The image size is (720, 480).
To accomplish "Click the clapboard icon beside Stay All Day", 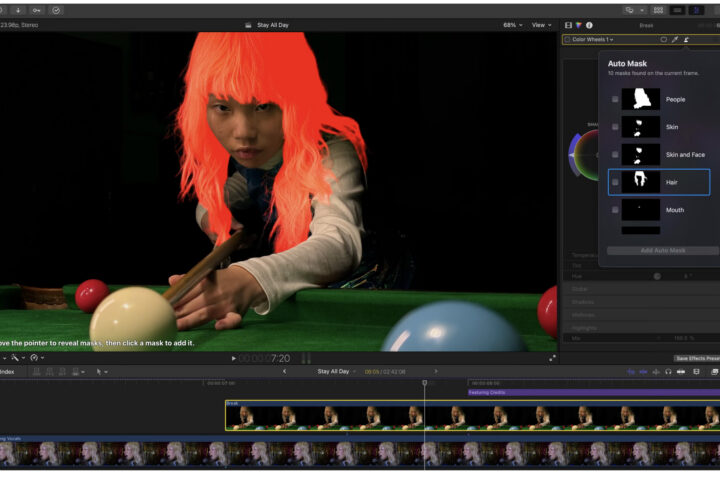I will [x=248, y=25].
